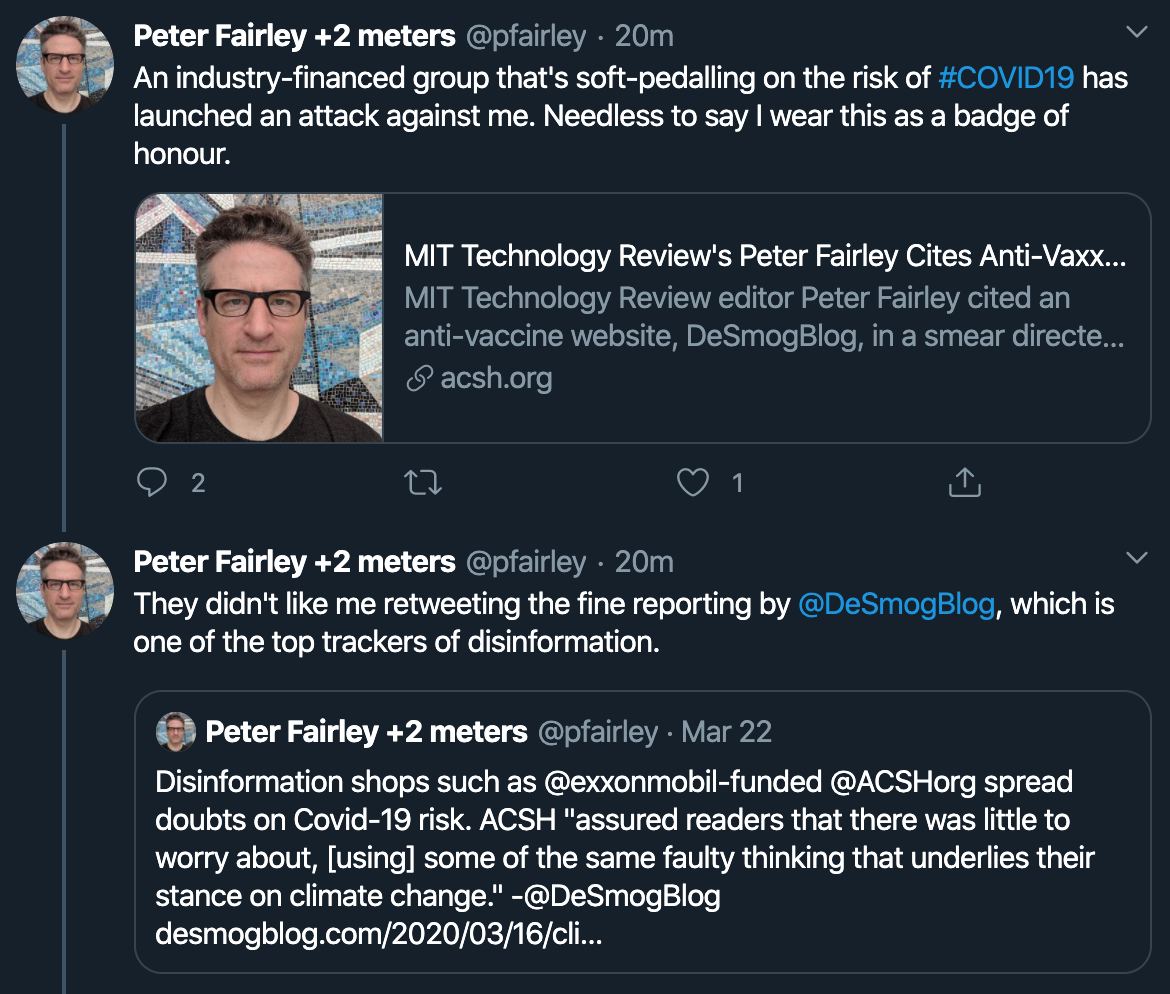1170x994 pixels.
Task: Expand the first tweet's more options chevron
Action: pyautogui.click(x=1137, y=32)
